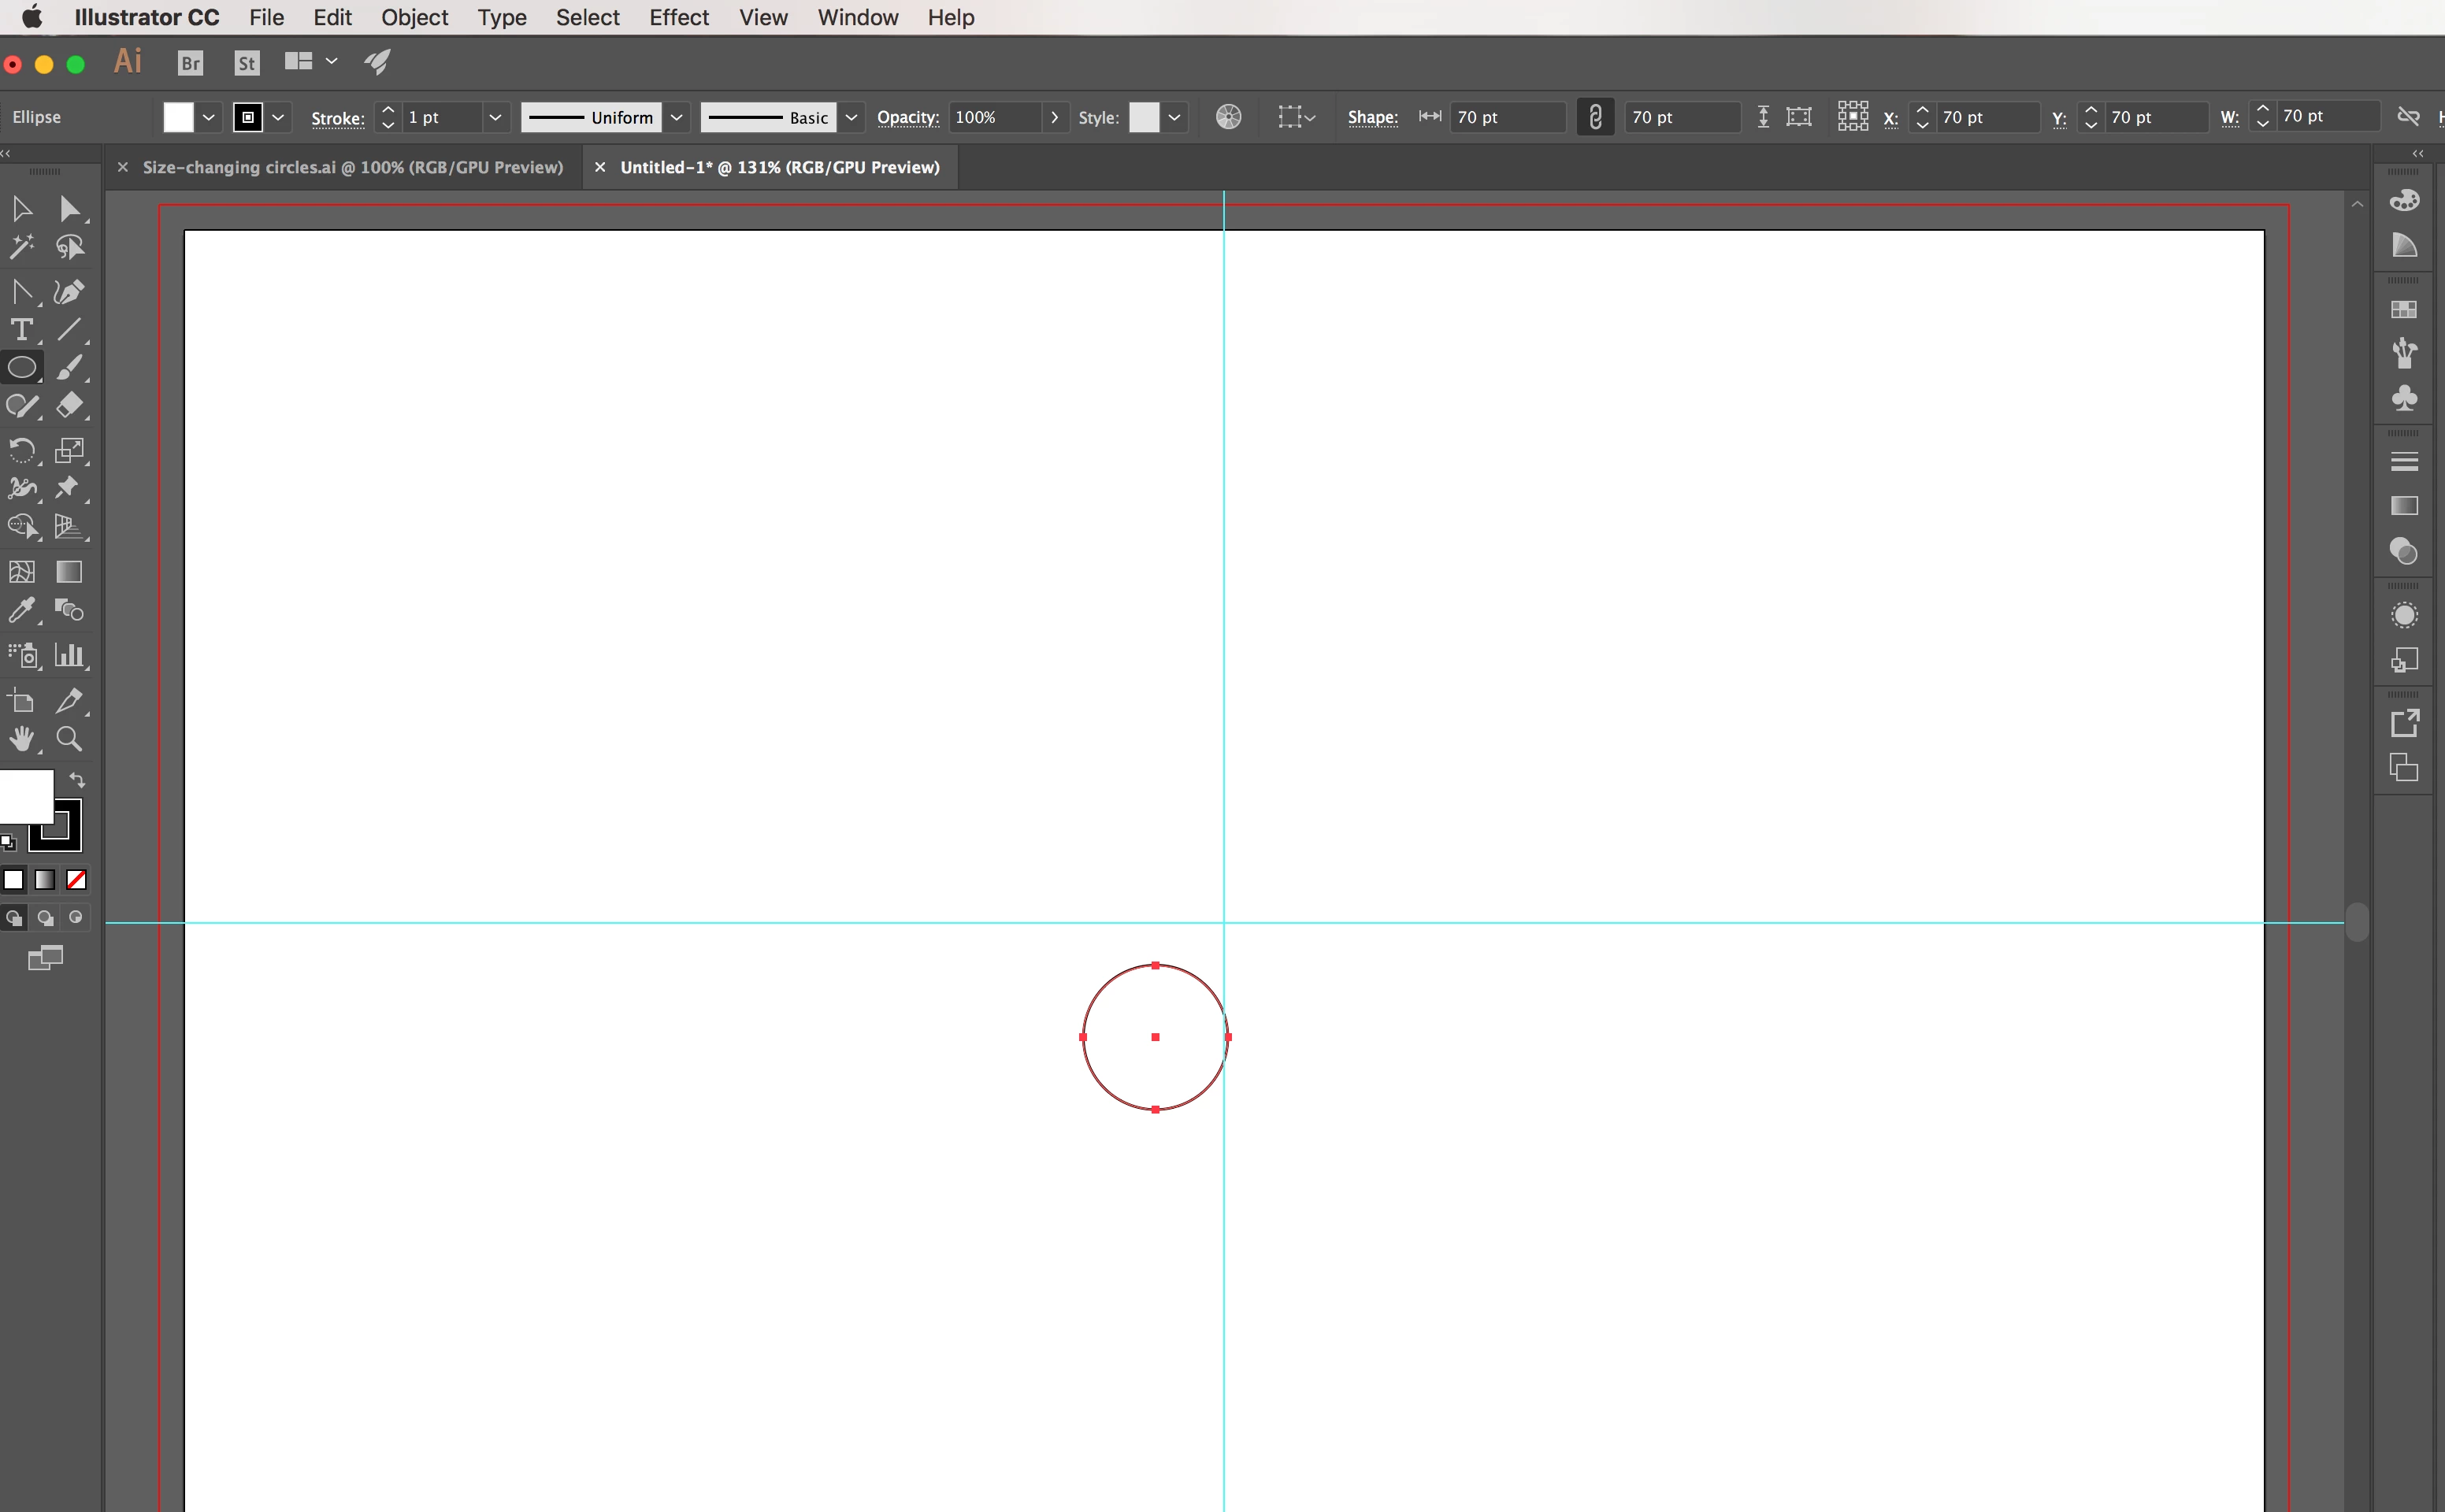This screenshot has height=1512, width=2445.
Task: Switch to Size-changing circles.ai tab
Action: (x=352, y=167)
